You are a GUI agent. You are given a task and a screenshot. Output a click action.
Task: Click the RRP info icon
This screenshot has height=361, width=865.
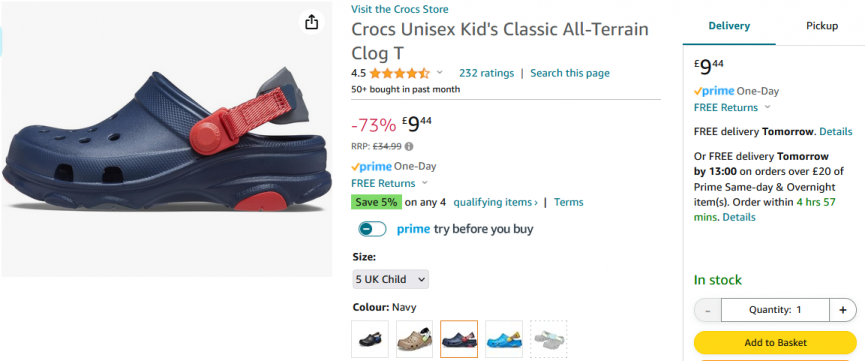[x=409, y=147]
